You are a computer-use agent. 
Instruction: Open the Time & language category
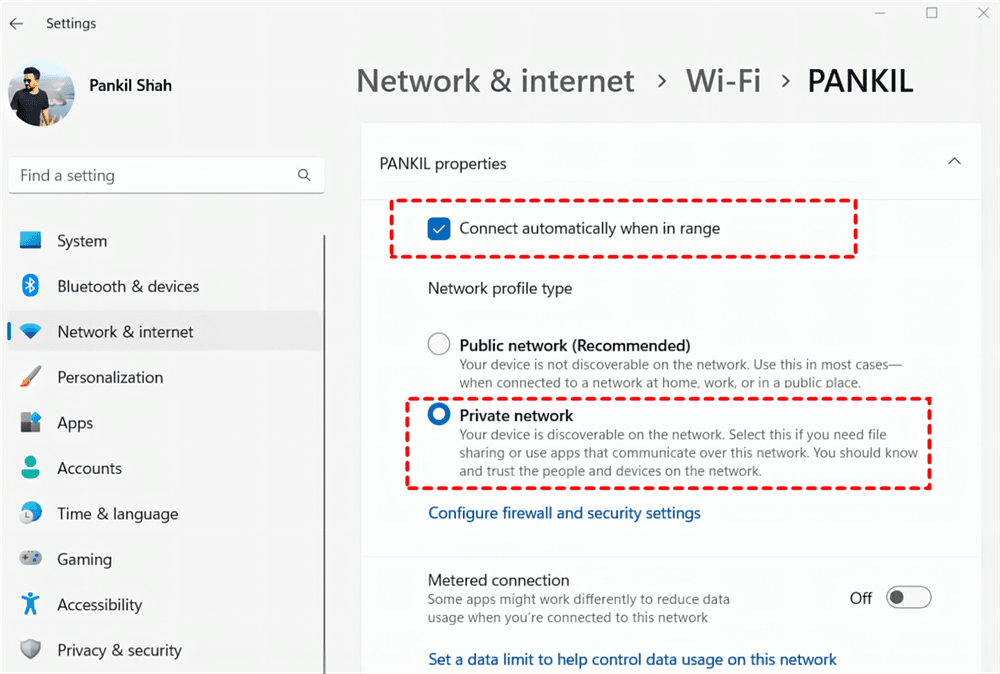pos(117,514)
